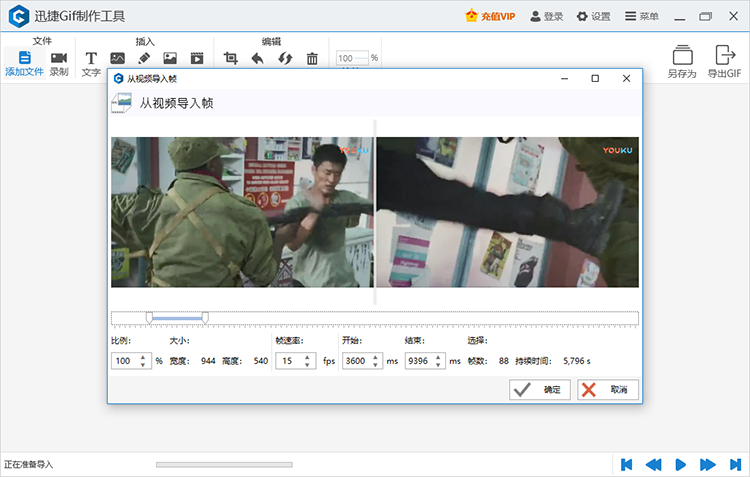Image resolution: width=750 pixels, height=477 pixels.
Task: Click the end frame preview thumbnail
Action: pos(507,212)
